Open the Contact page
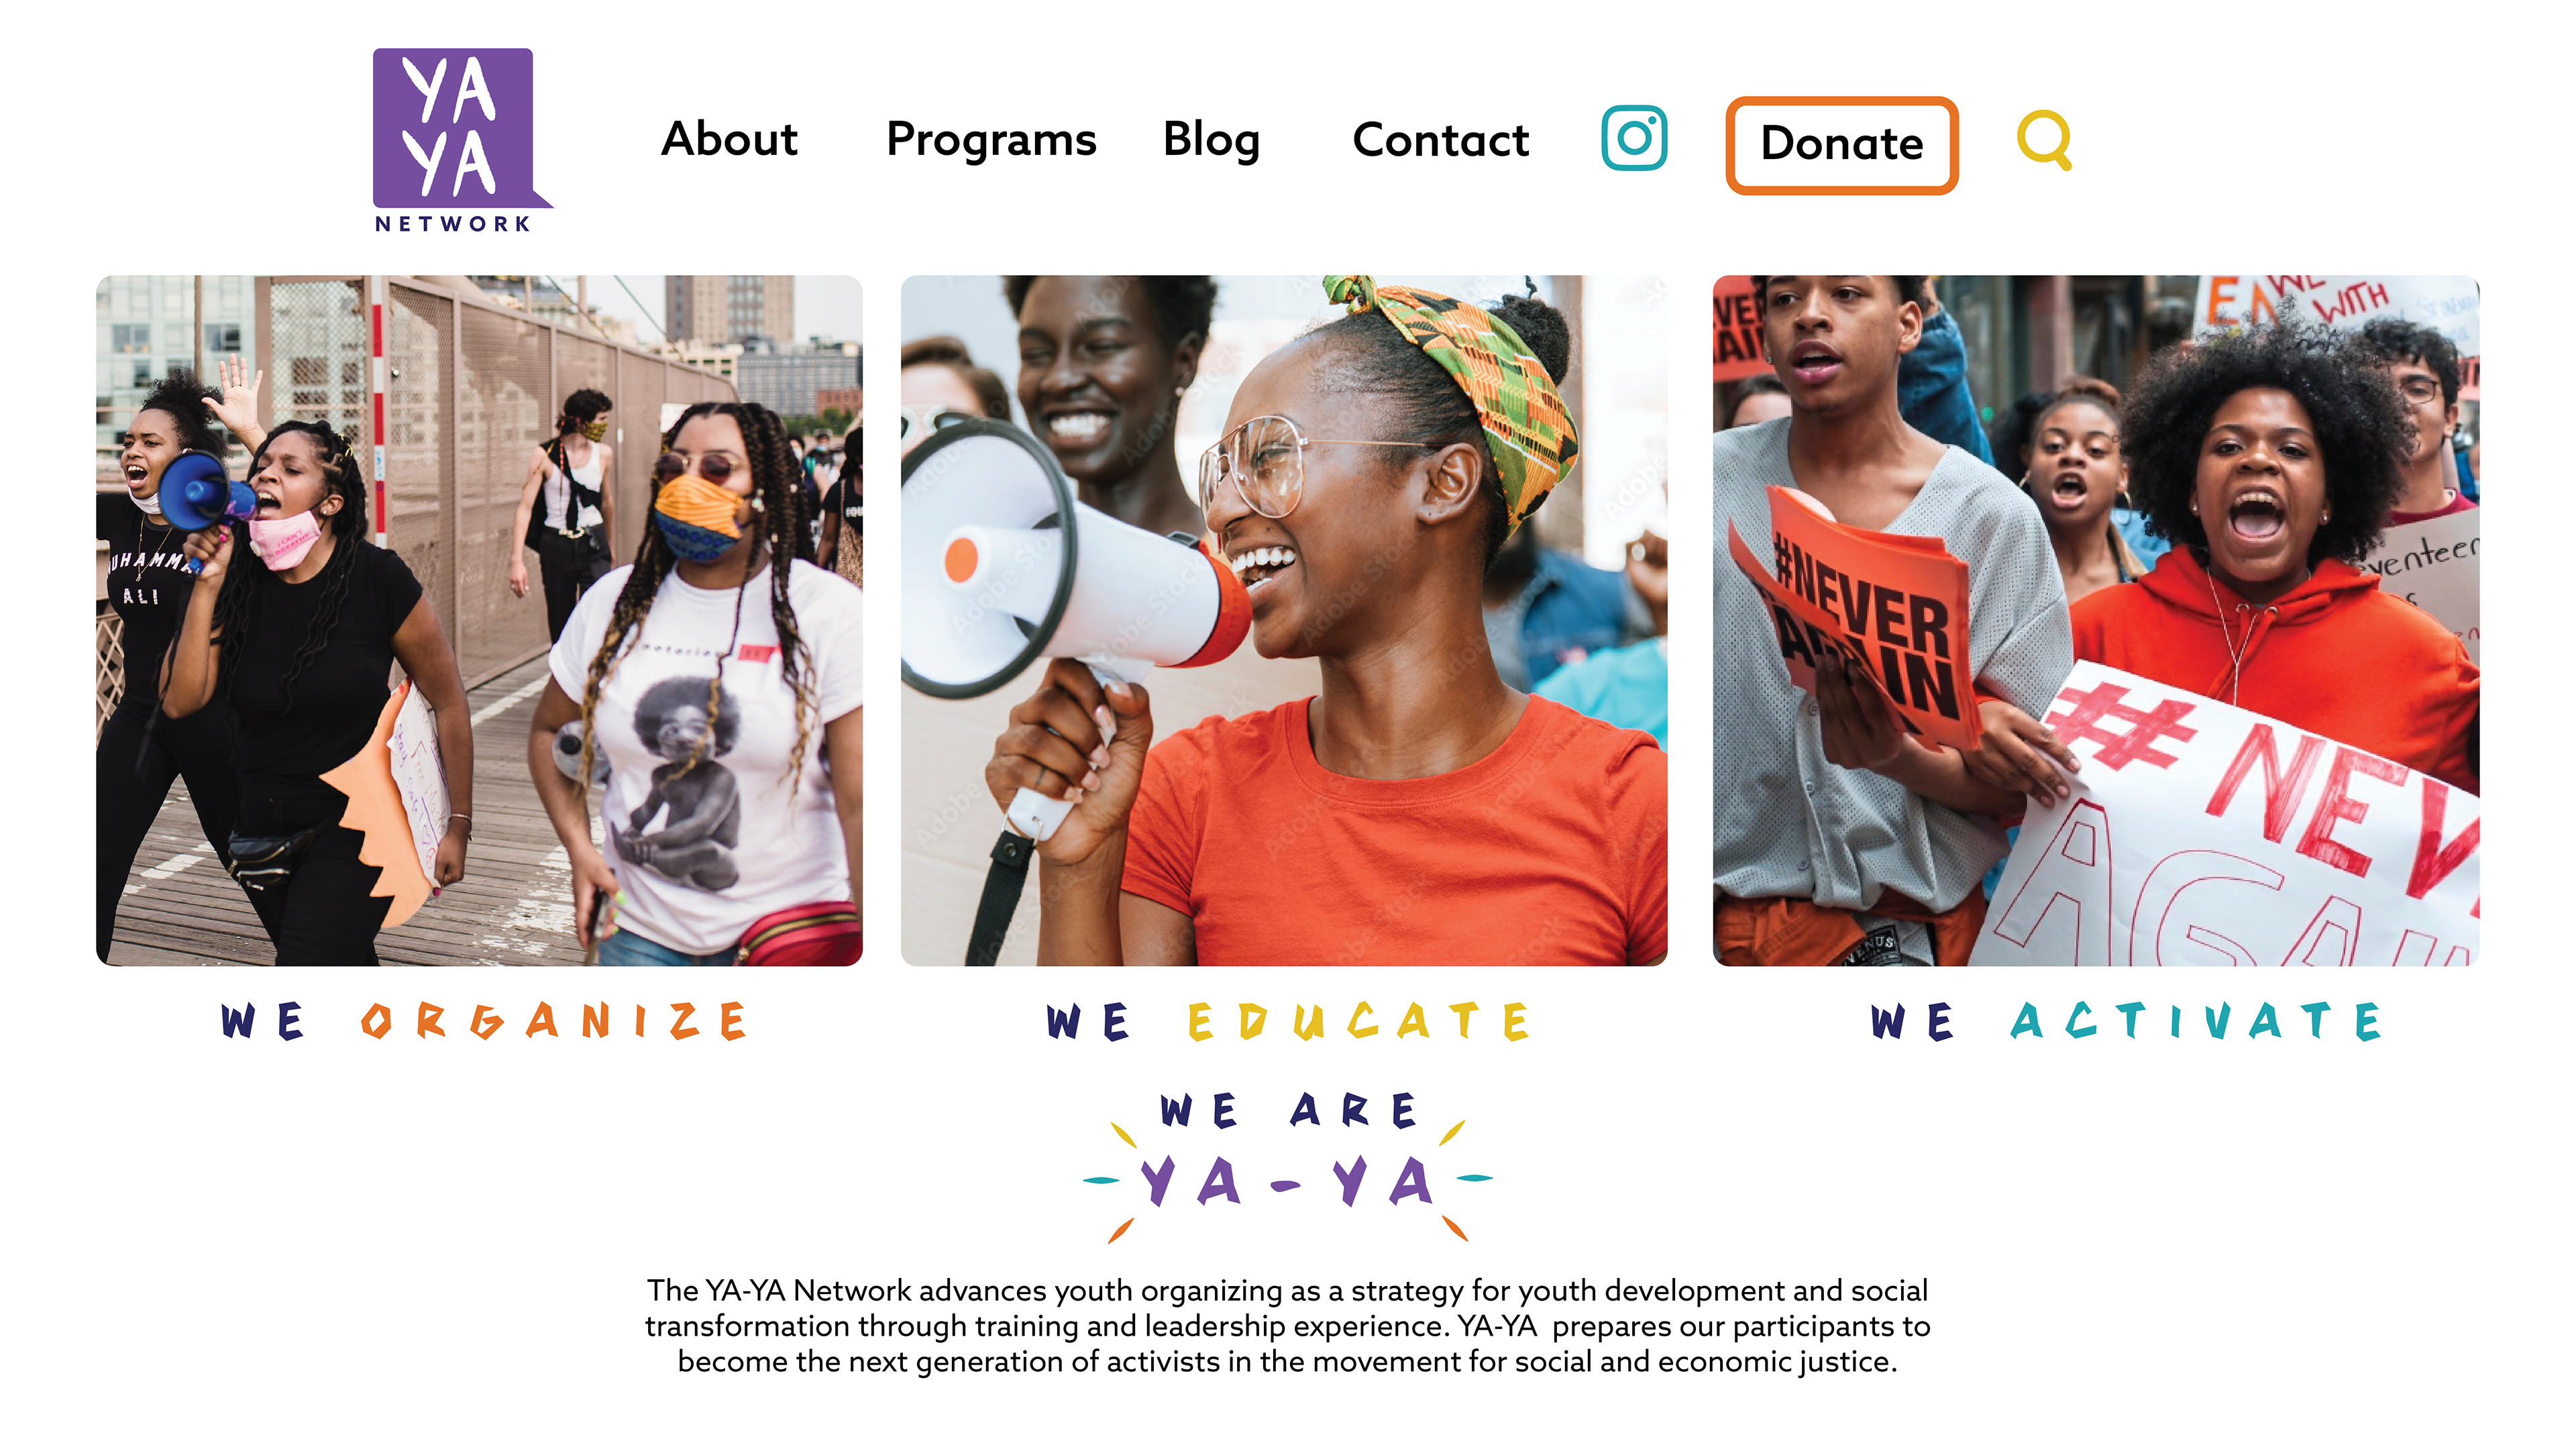This screenshot has height=1449, width=2576. click(x=1440, y=140)
